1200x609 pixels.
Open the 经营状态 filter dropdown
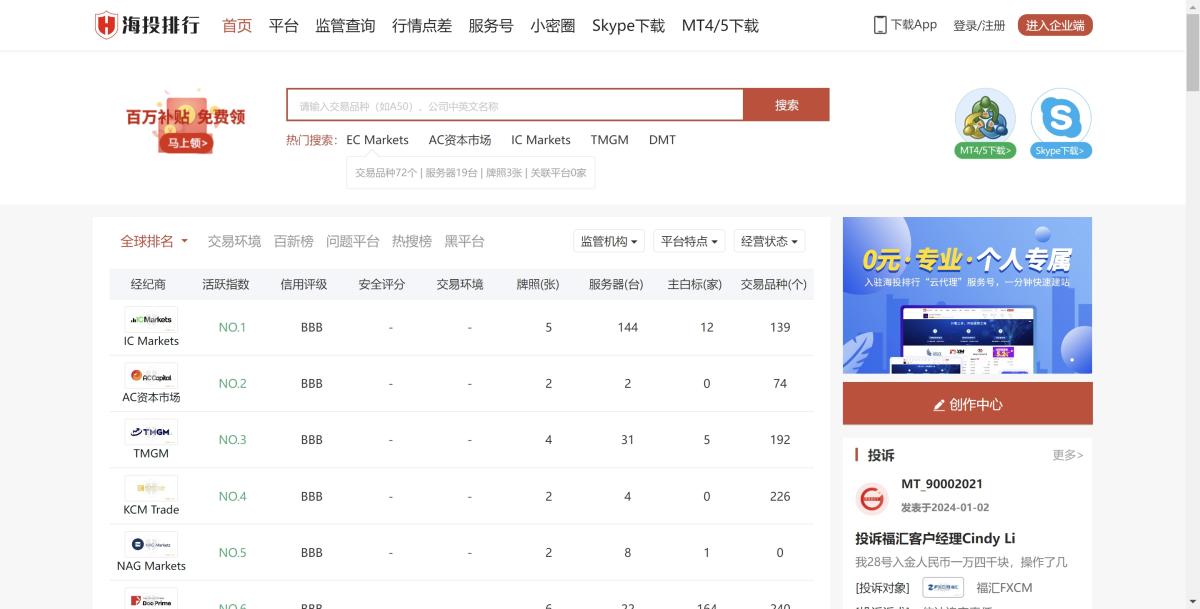768,240
